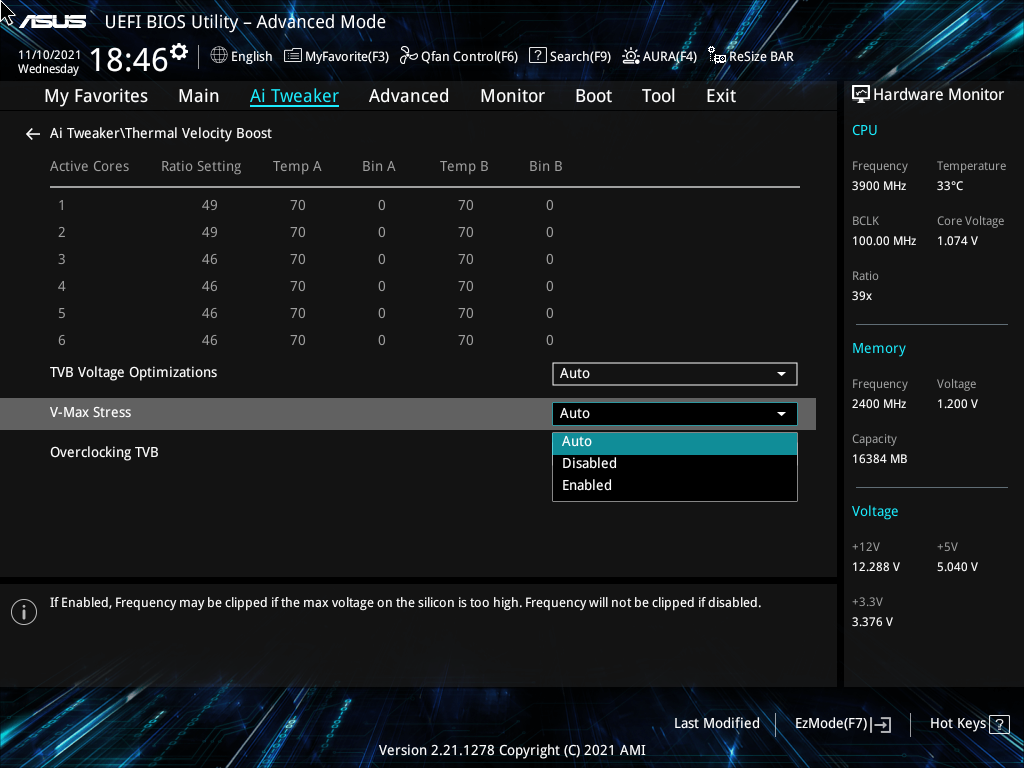Open the Qfan Control fan icon
This screenshot has width=1024, height=768.
(408, 56)
